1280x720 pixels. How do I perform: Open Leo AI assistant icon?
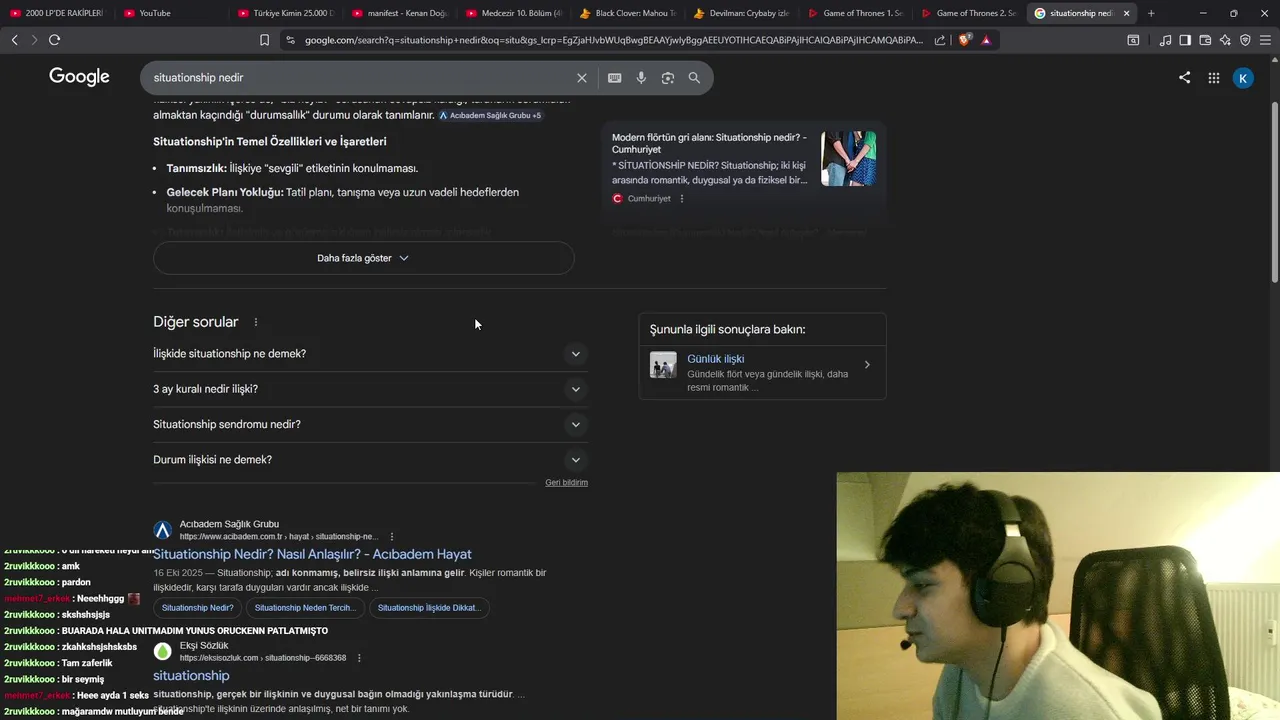(1225, 40)
